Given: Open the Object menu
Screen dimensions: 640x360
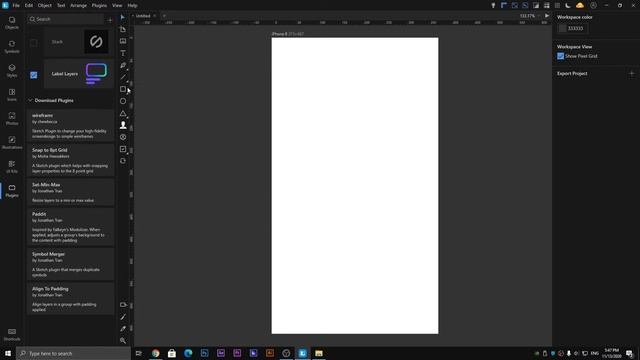Looking at the screenshot, I should pos(44,5).
